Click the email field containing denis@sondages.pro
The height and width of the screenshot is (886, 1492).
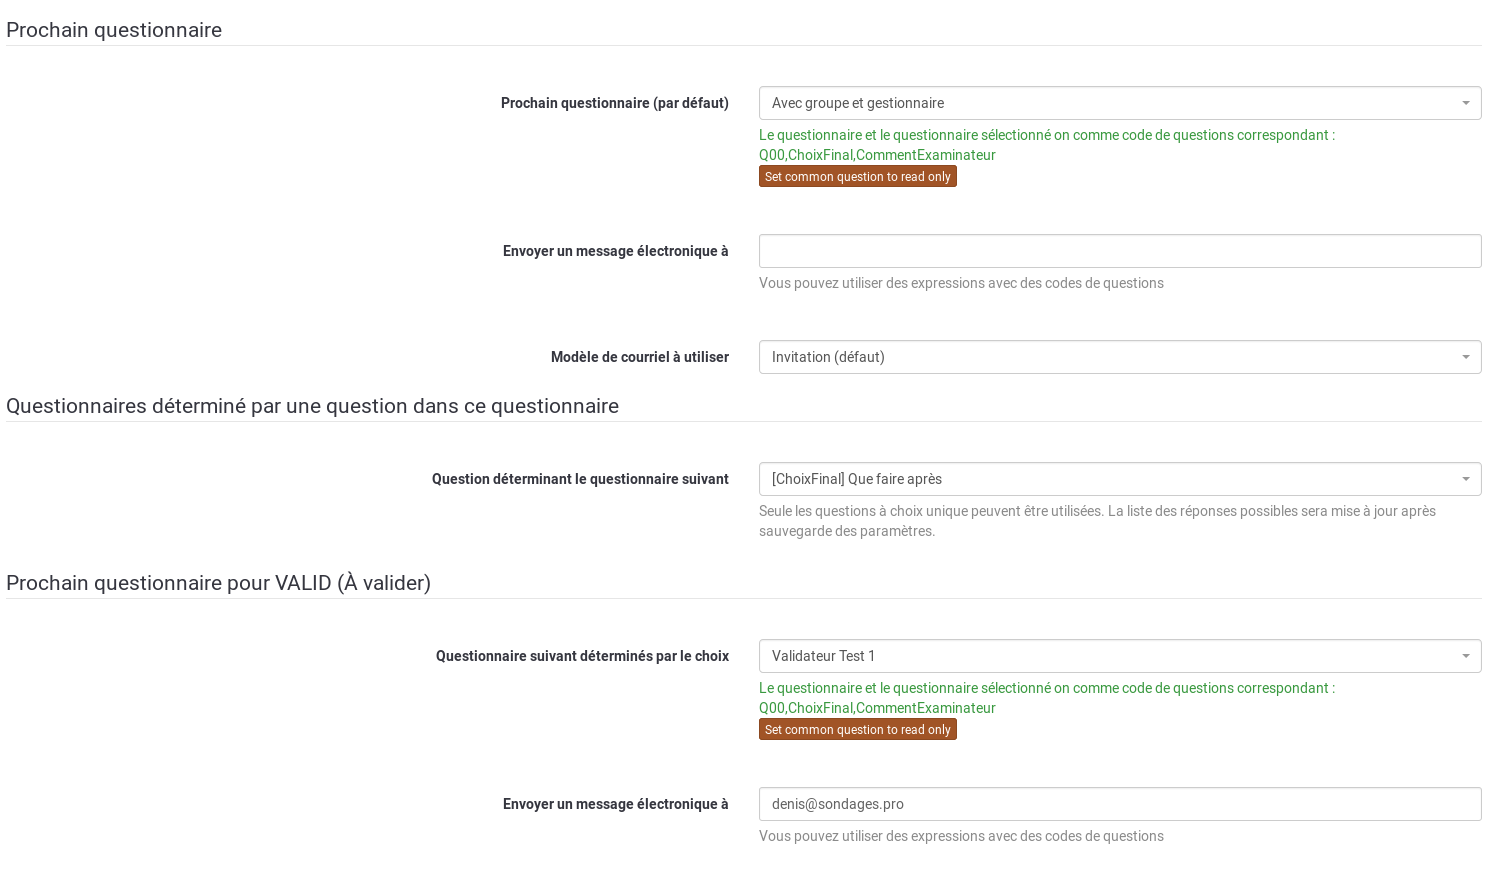pyautogui.click(x=1119, y=804)
